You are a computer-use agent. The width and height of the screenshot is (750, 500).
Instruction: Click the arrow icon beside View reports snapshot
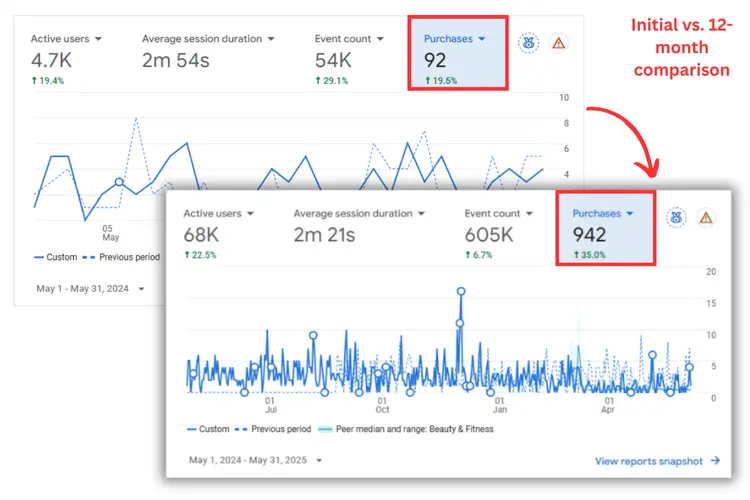715,460
